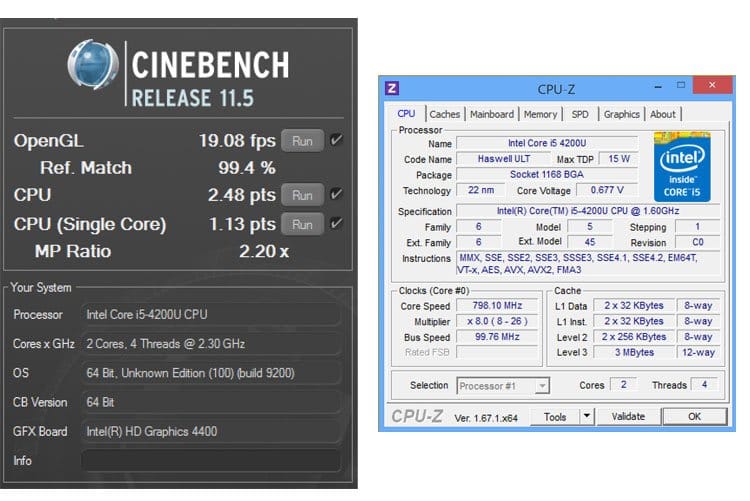This screenshot has width=750, height=501.
Task: Open the SPD tab
Action: click(580, 114)
